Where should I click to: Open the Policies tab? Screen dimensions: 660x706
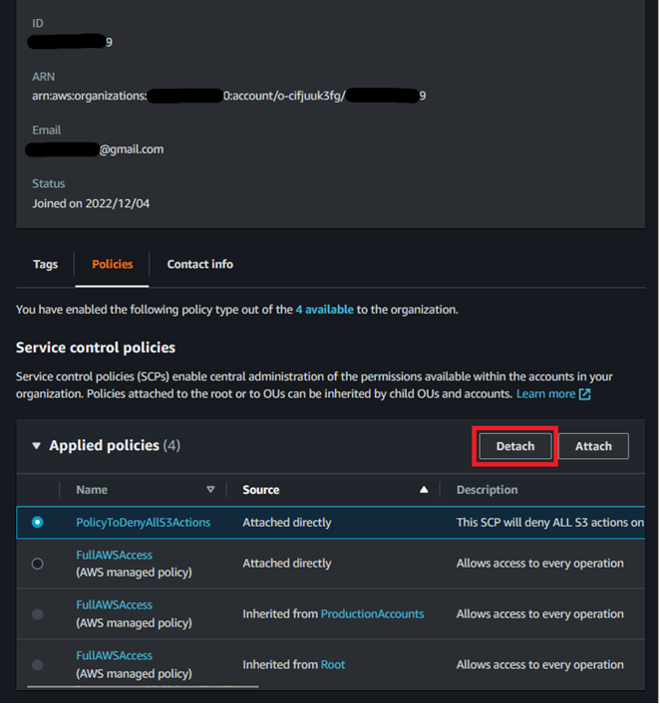tap(112, 264)
